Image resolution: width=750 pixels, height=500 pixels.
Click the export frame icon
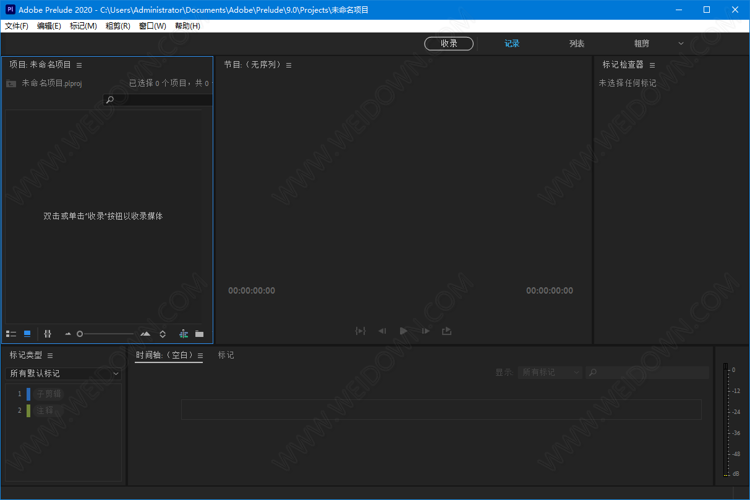coord(446,331)
